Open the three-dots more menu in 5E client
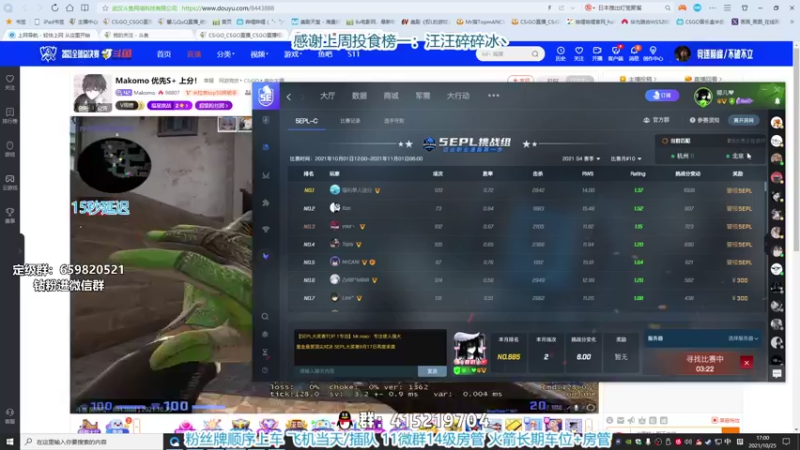Image resolution: width=800 pixels, height=450 pixels. pos(493,95)
